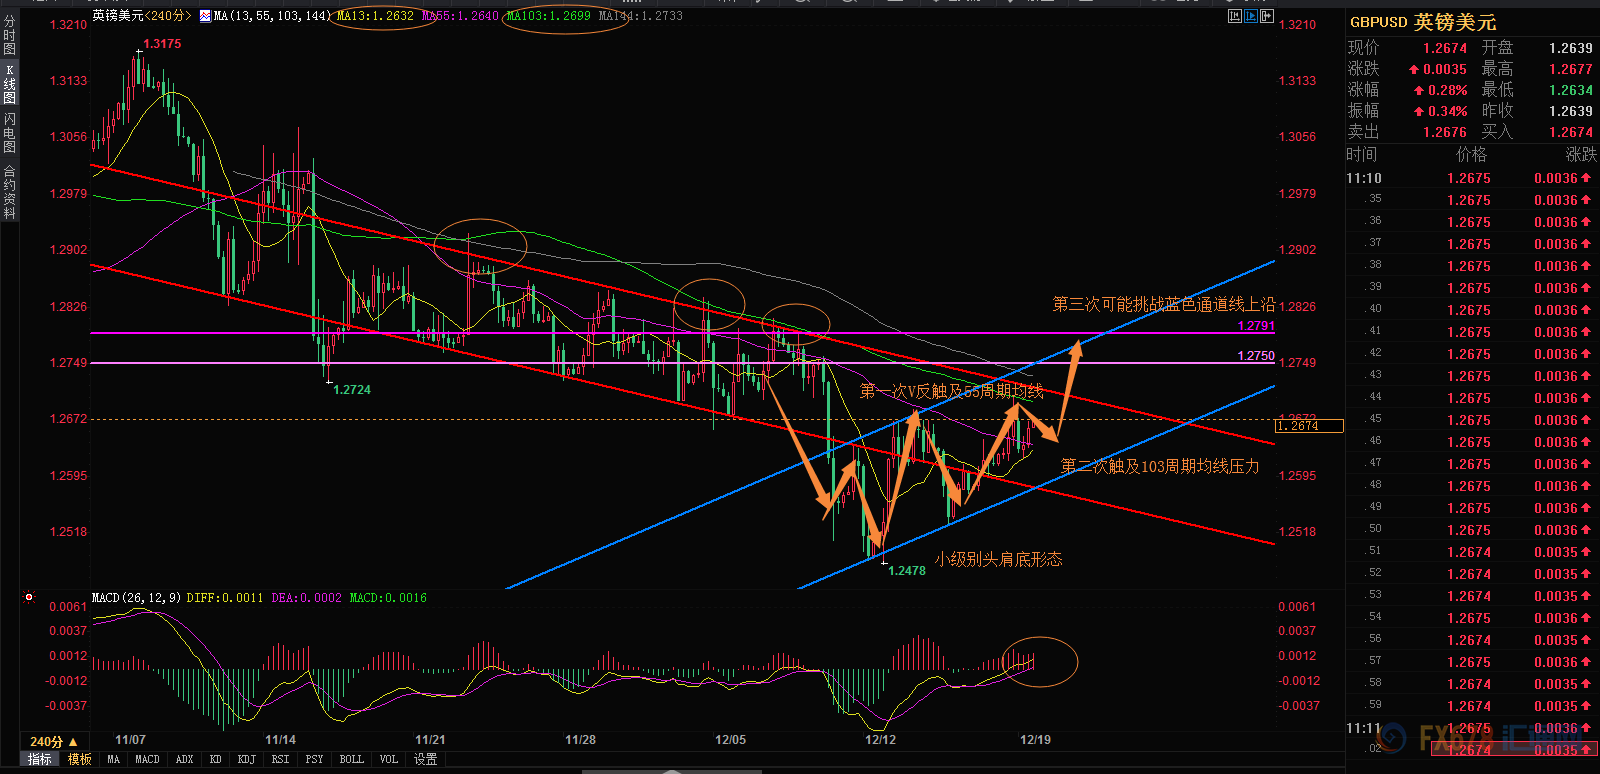Apply the KDJ indicator
This screenshot has width=1600, height=774.
[x=246, y=759]
